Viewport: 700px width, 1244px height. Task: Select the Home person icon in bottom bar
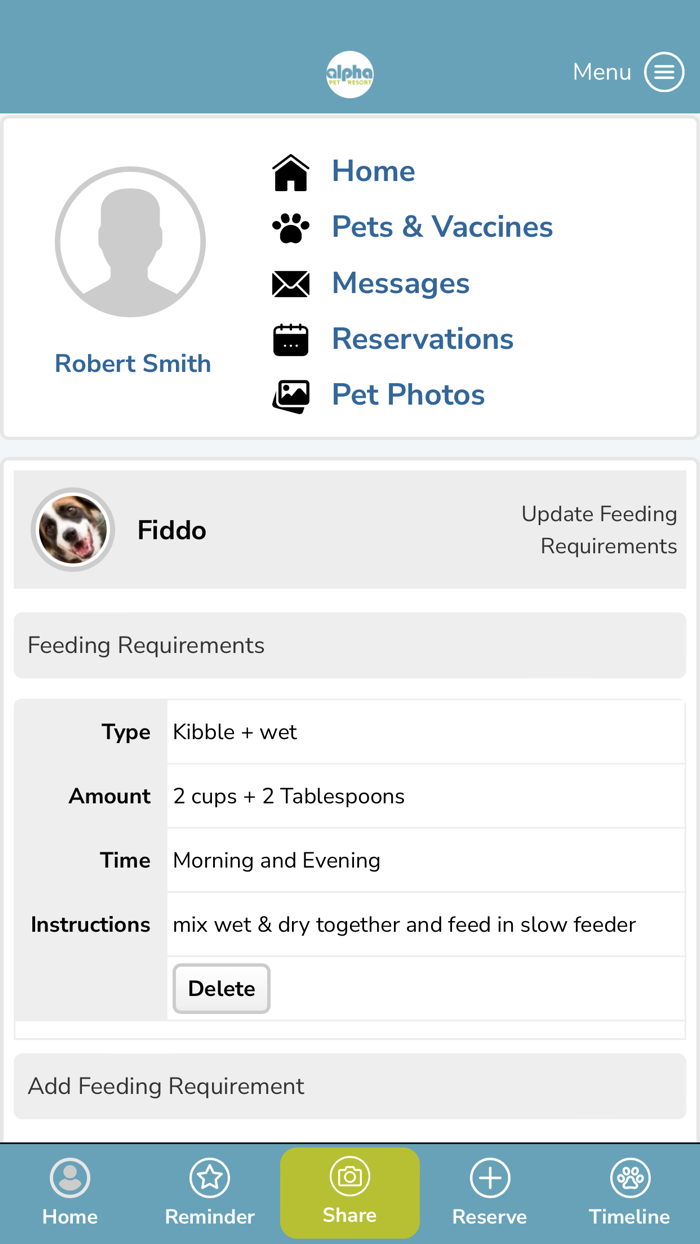(70, 1178)
